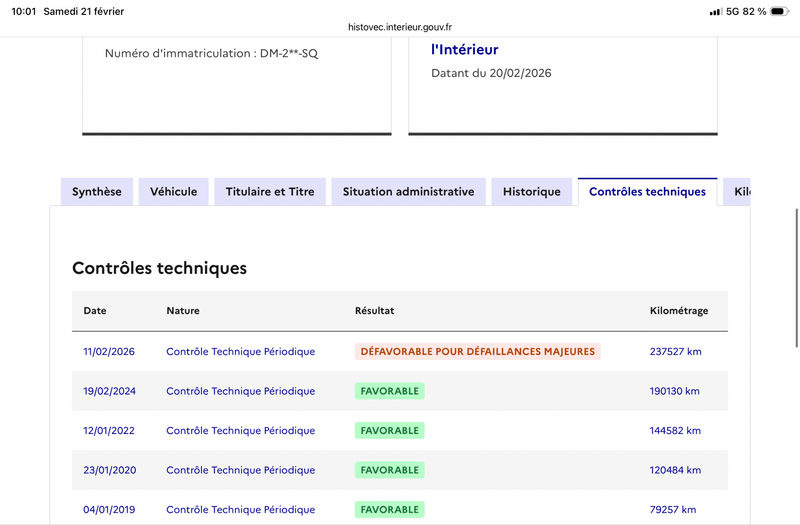Click the 11/02/2026 inspection date

click(109, 352)
